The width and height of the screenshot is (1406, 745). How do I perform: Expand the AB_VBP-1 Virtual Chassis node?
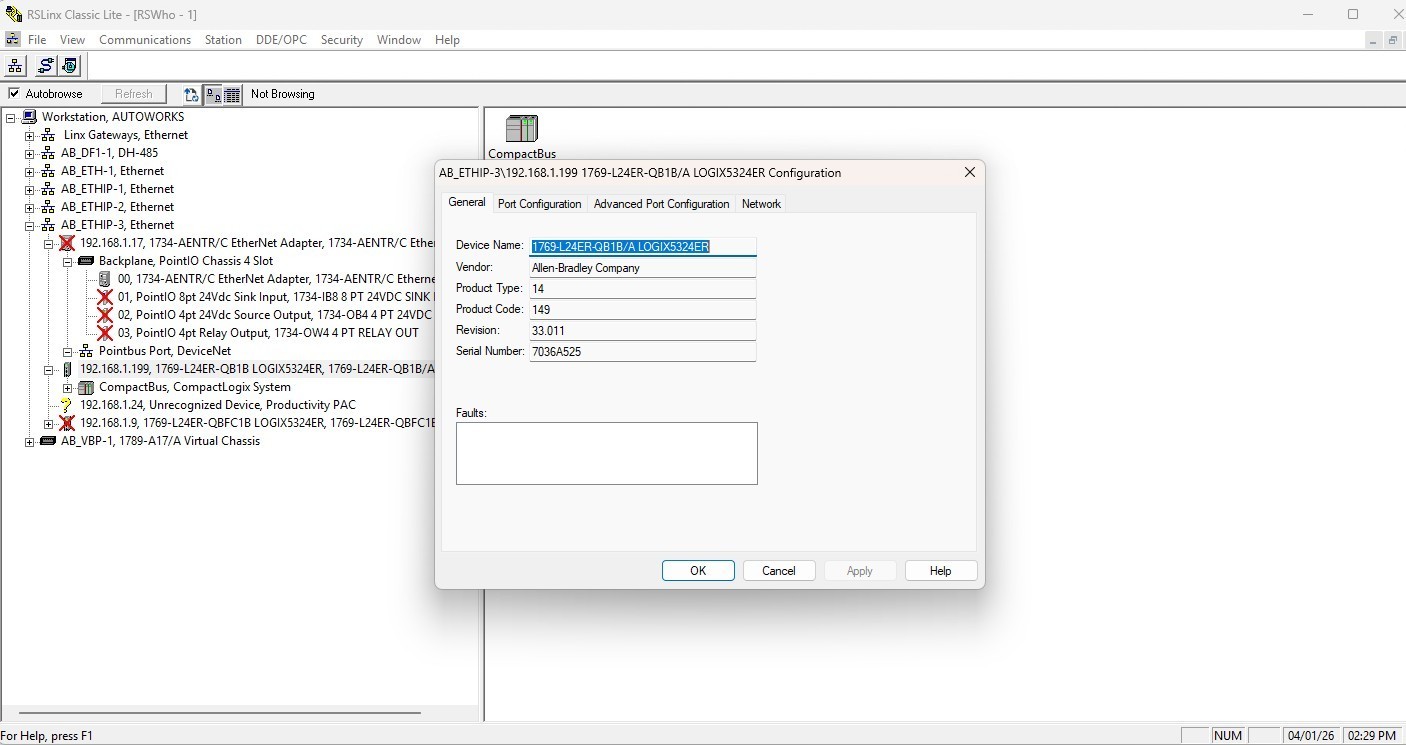coord(30,441)
